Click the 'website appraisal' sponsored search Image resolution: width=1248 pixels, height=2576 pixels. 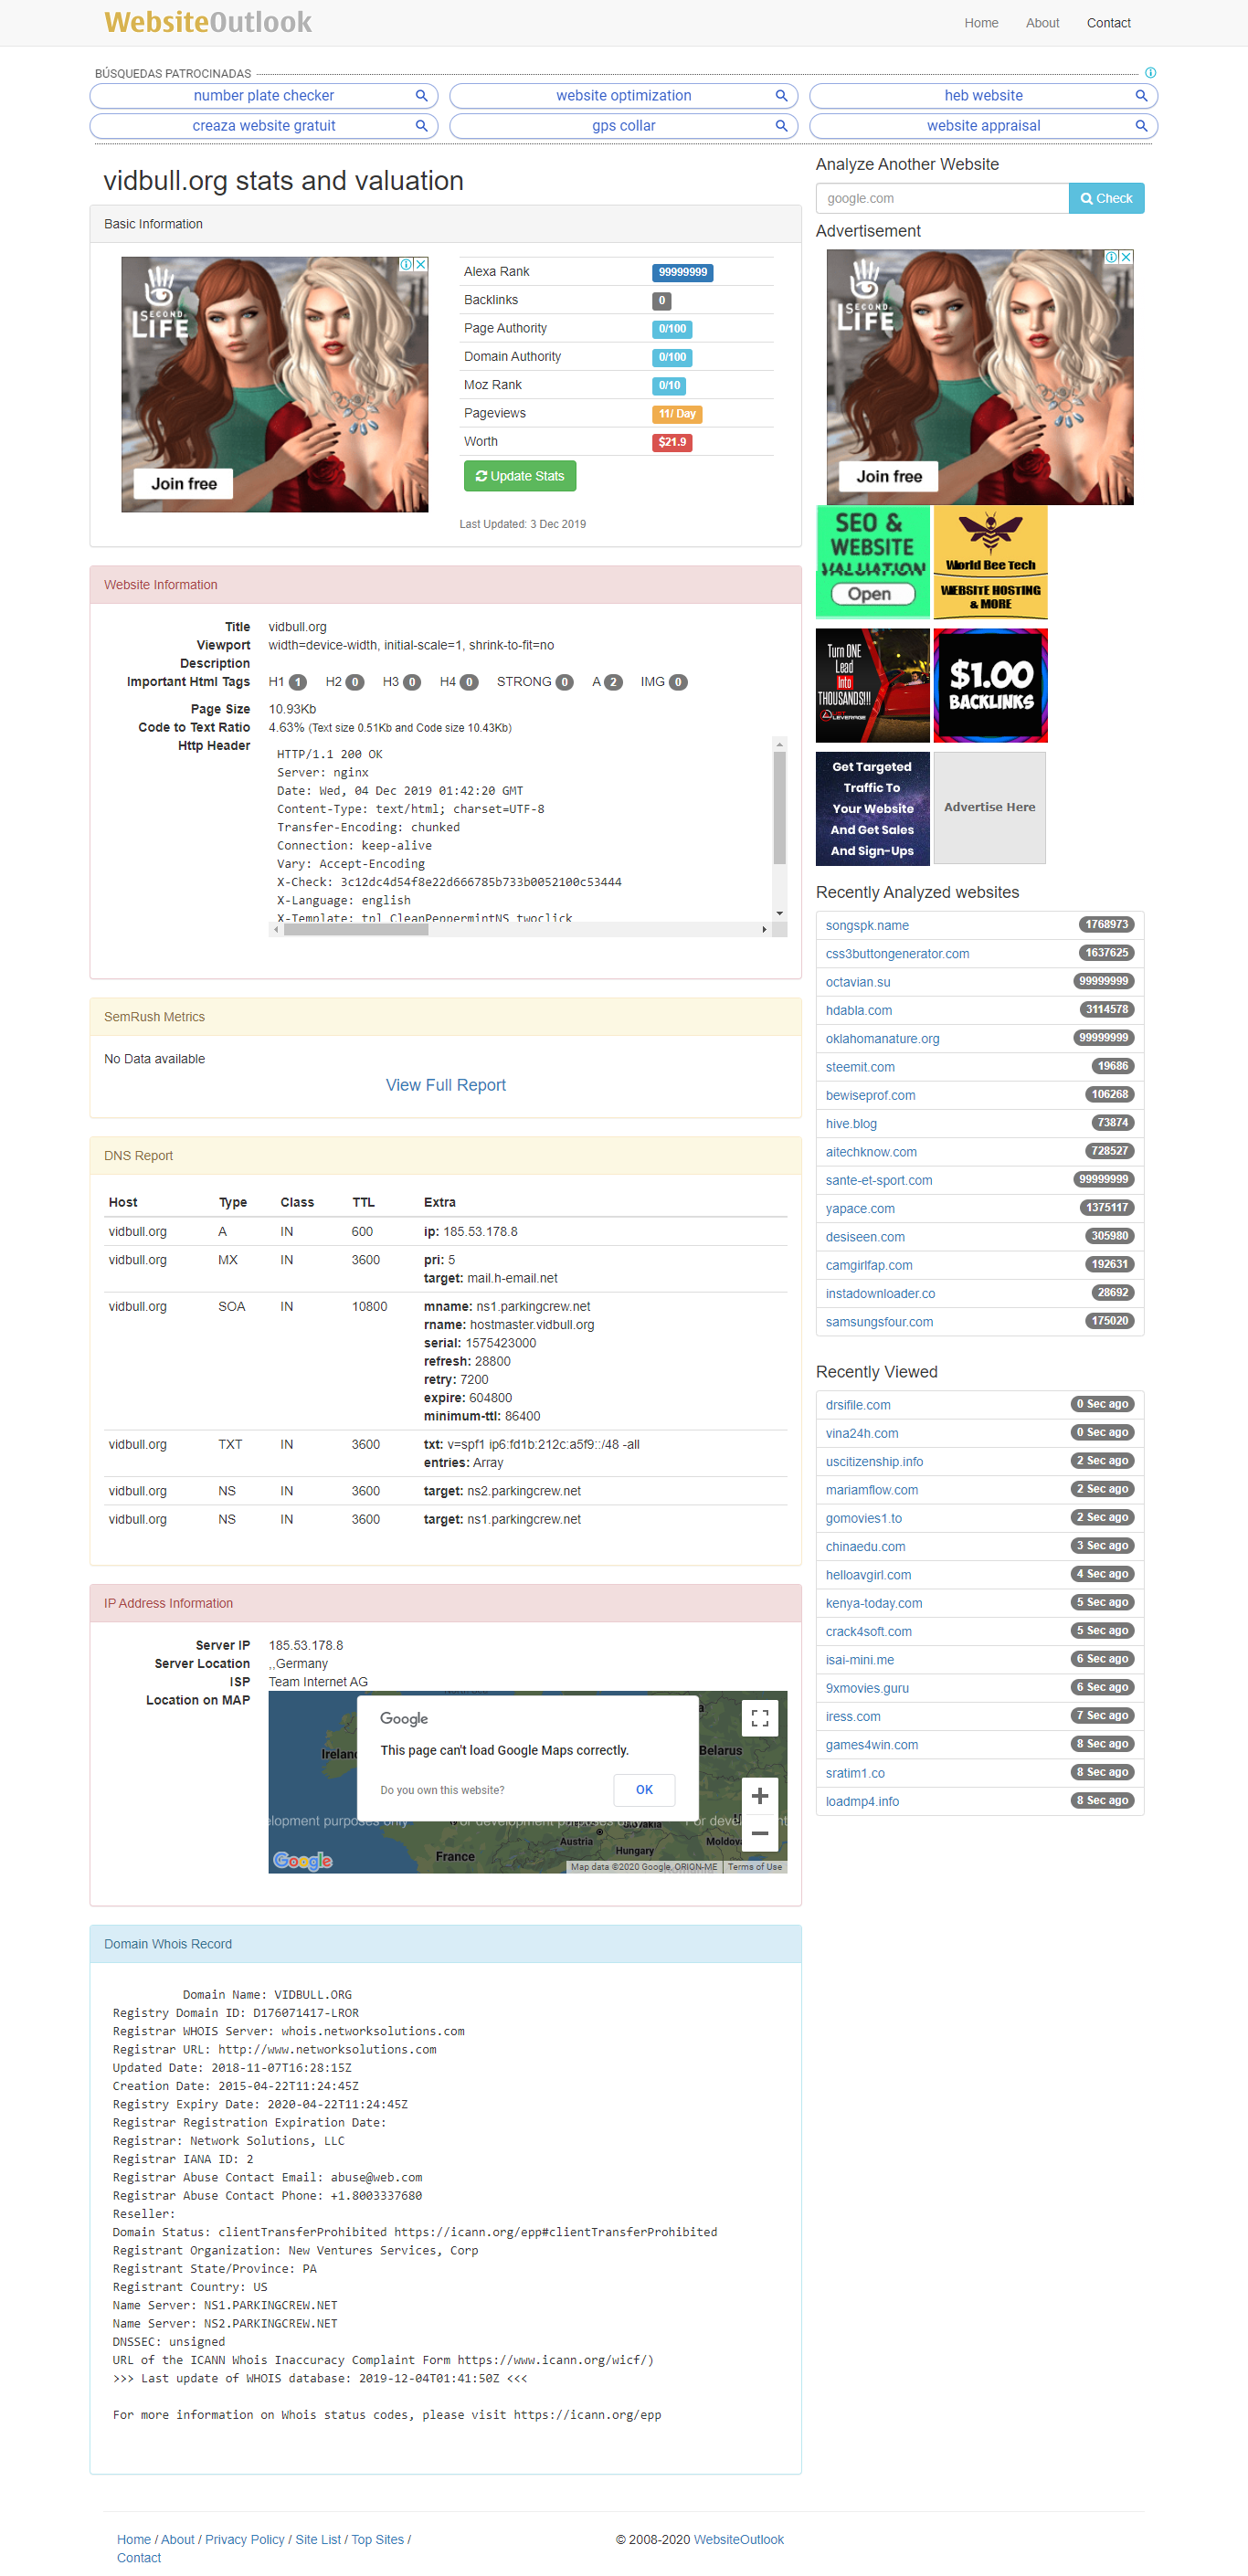(x=983, y=126)
